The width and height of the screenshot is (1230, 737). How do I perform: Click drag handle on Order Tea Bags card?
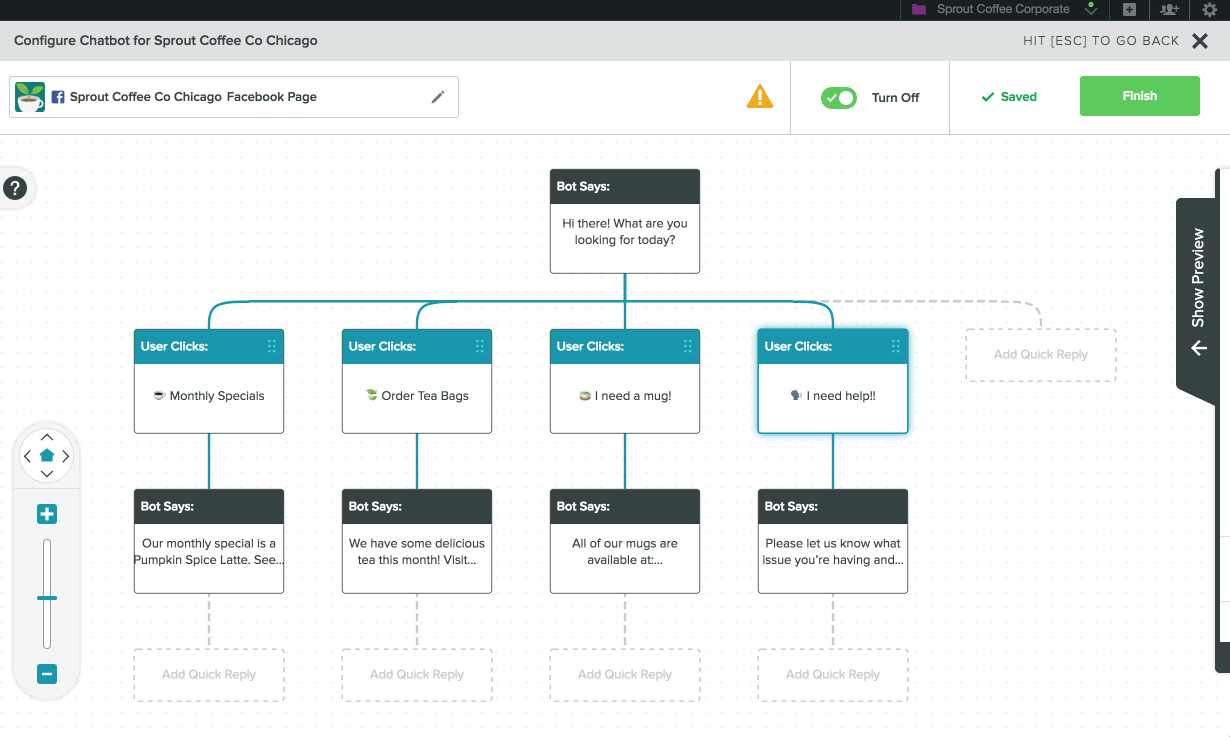(480, 346)
